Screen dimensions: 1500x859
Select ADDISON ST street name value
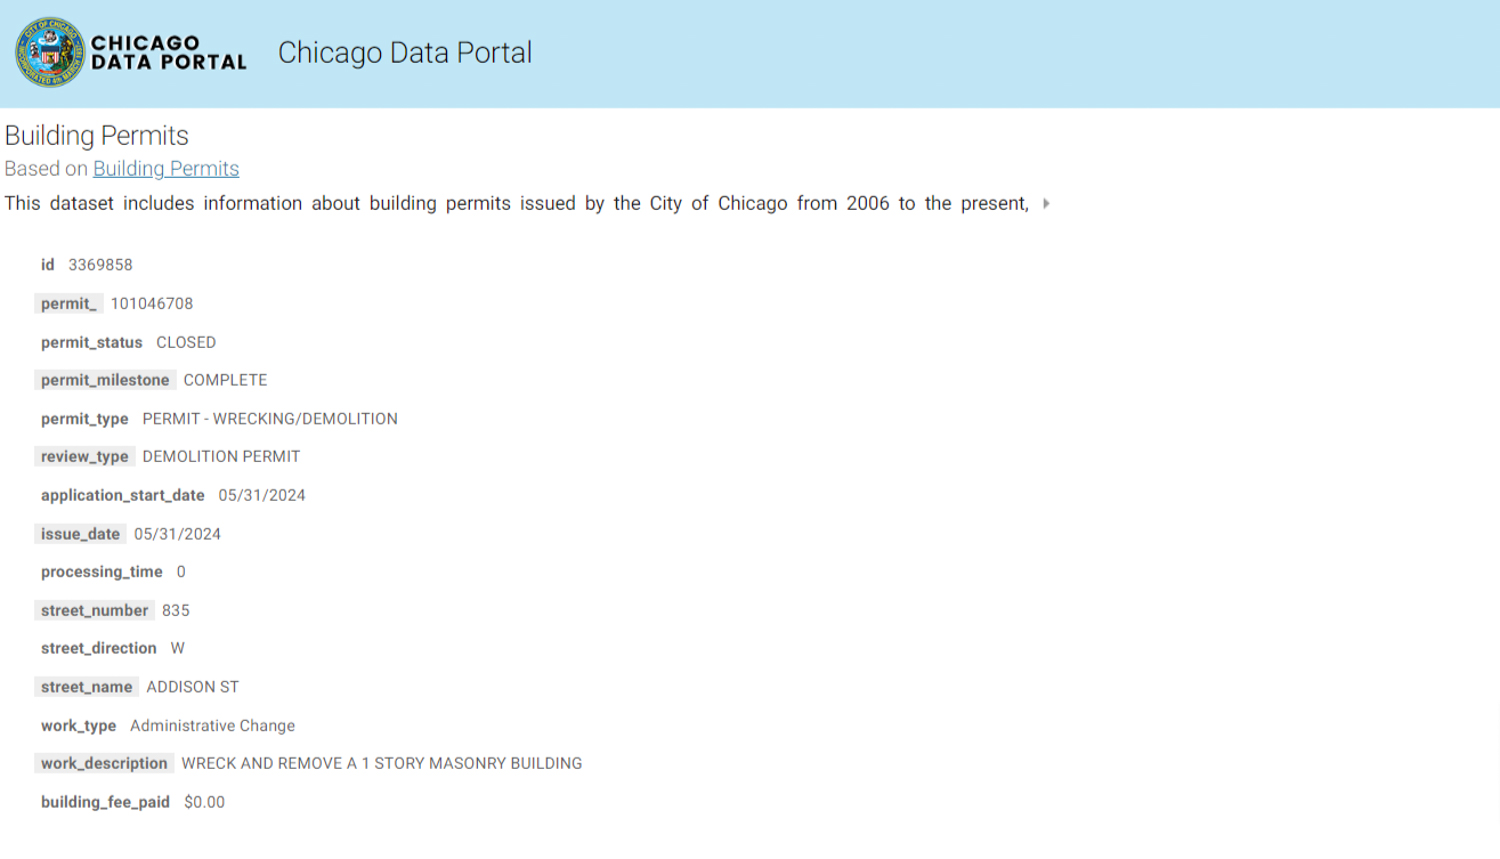coord(193,687)
